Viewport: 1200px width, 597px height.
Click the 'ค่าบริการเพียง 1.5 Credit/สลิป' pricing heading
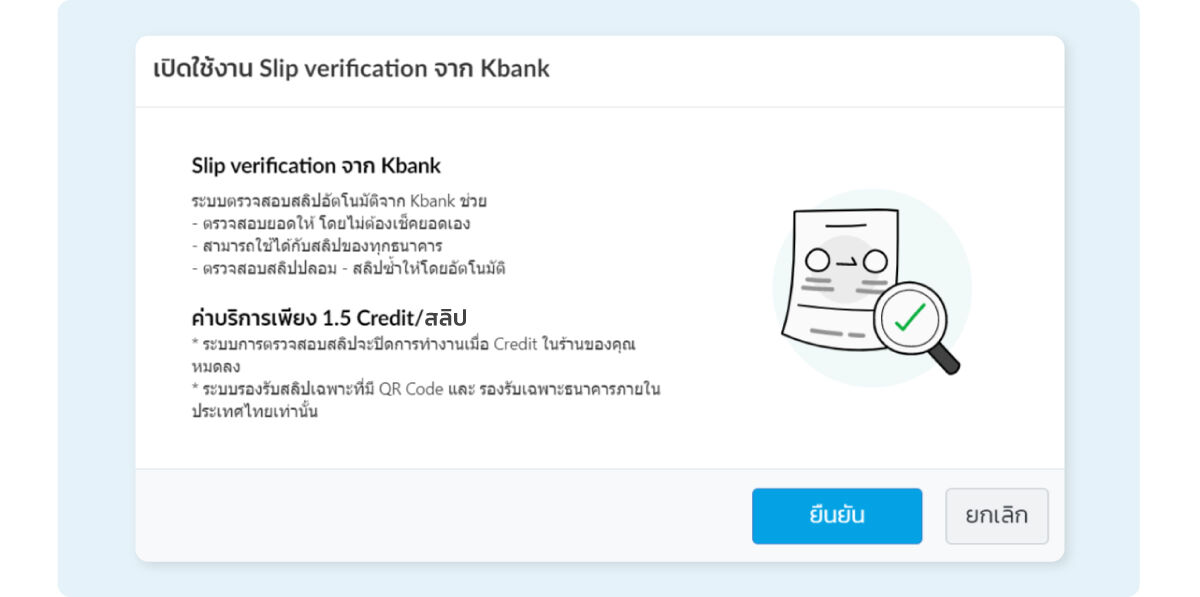click(329, 318)
